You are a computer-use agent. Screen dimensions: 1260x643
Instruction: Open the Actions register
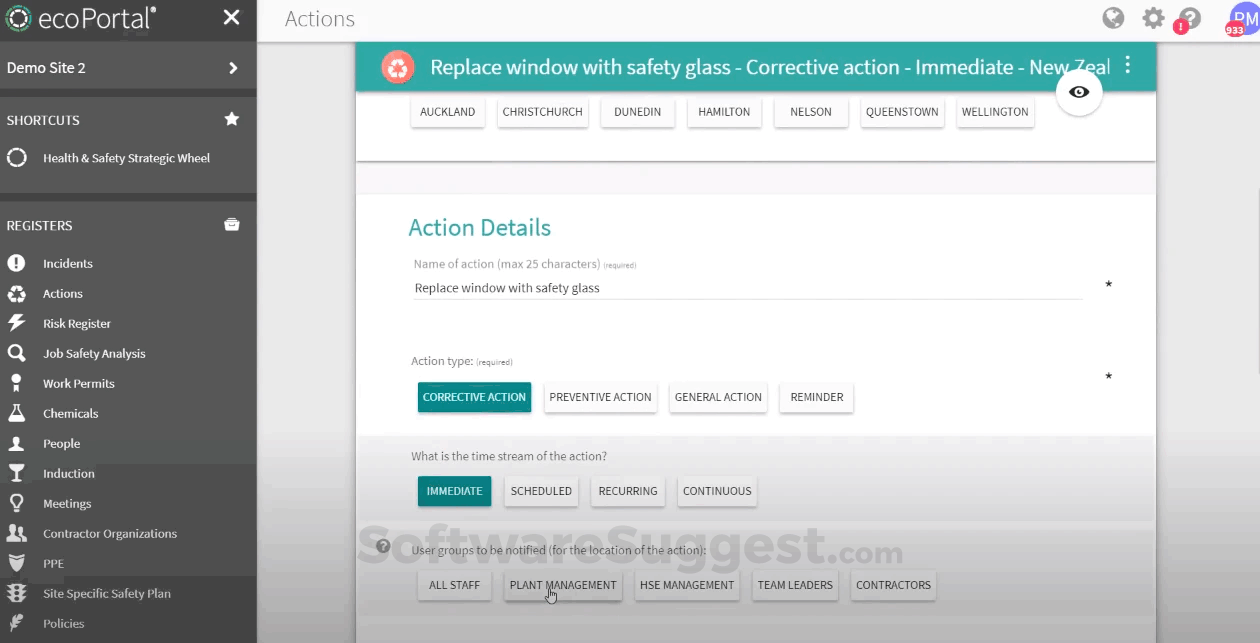(62, 293)
